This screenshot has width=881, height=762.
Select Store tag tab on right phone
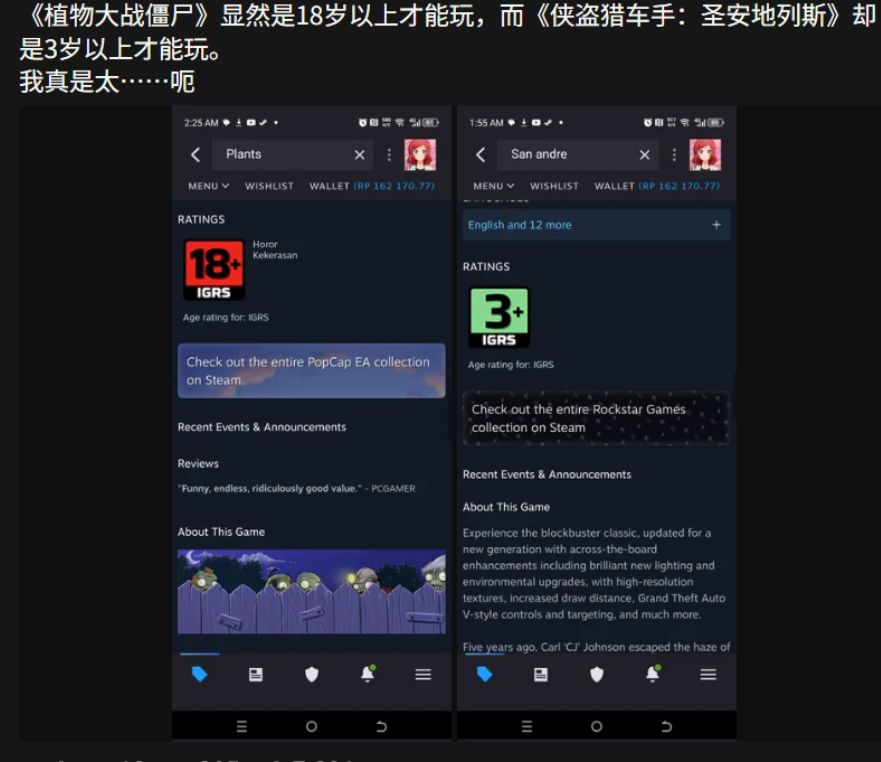point(484,674)
